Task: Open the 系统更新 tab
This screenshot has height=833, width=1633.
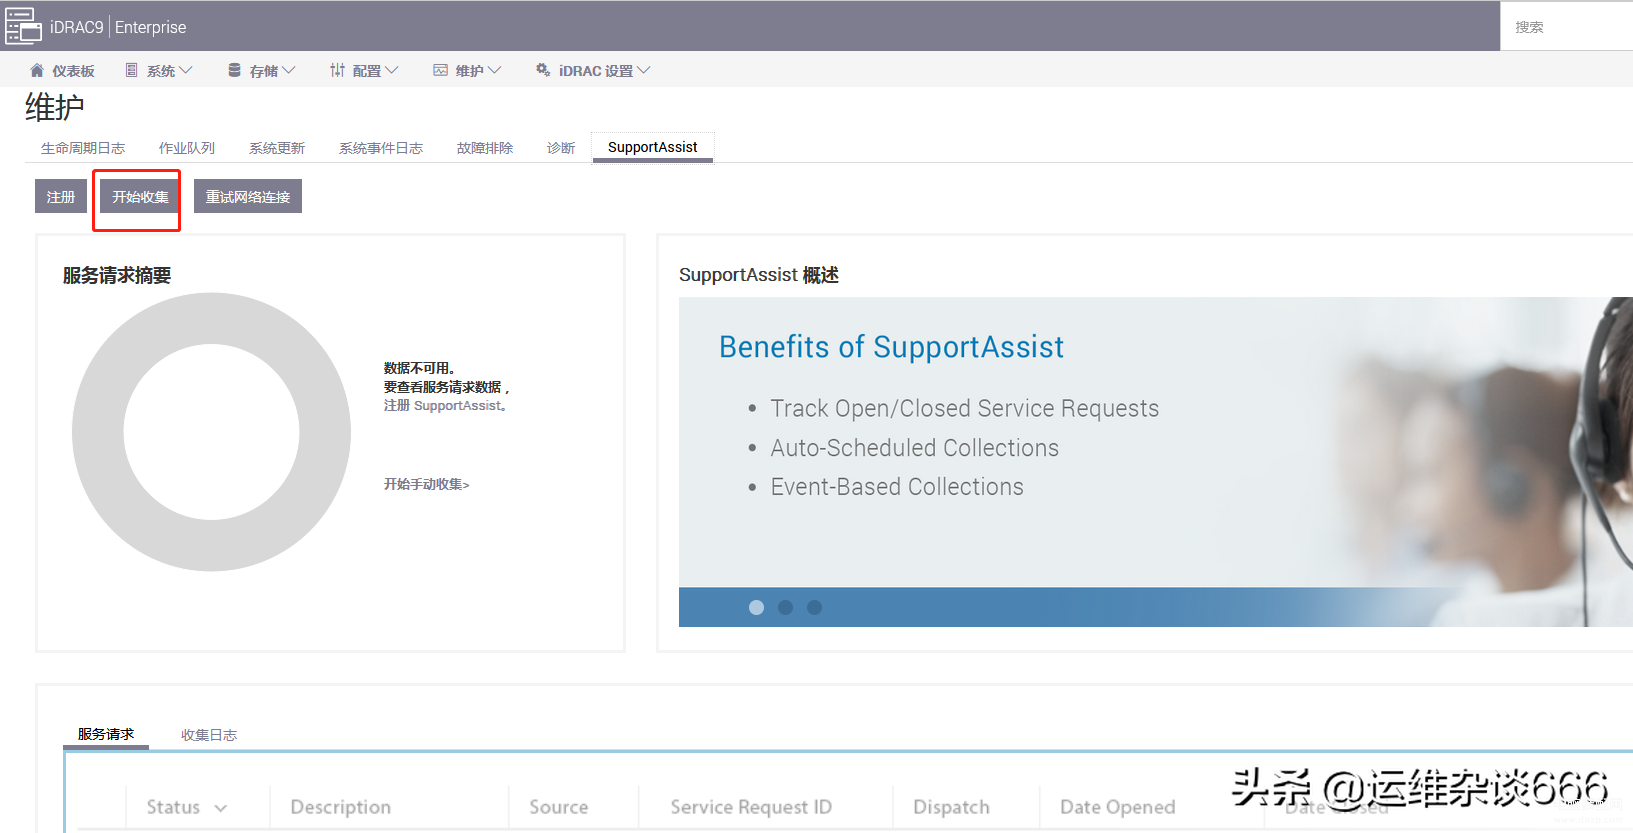Action: coord(277,148)
